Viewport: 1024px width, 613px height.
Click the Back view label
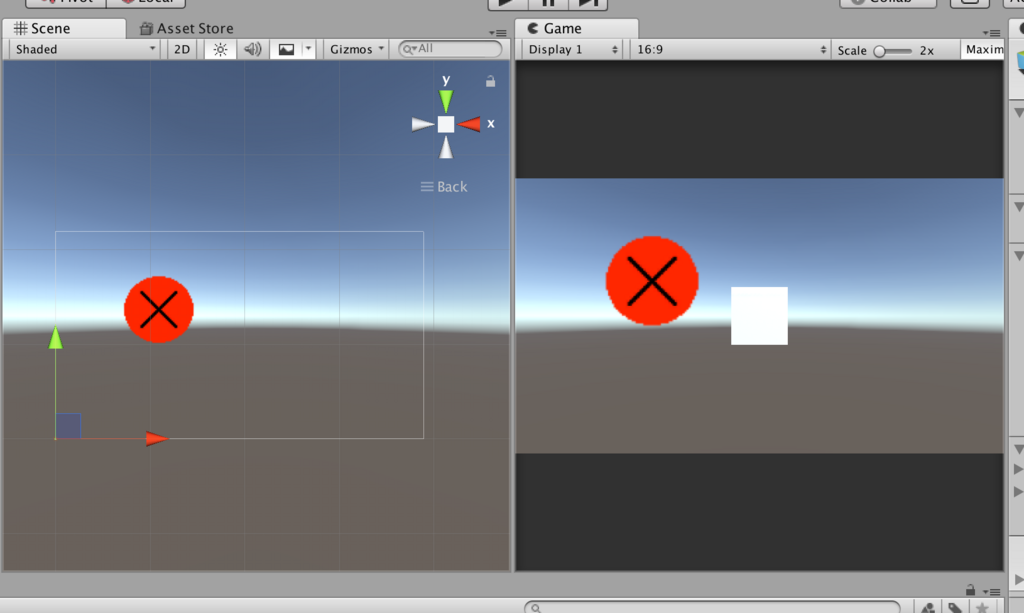coord(452,187)
